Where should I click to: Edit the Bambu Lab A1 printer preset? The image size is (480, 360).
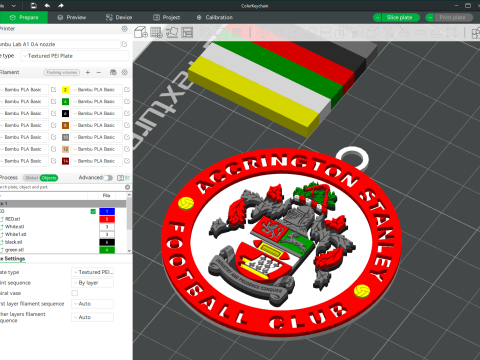pyautogui.click(x=124, y=44)
